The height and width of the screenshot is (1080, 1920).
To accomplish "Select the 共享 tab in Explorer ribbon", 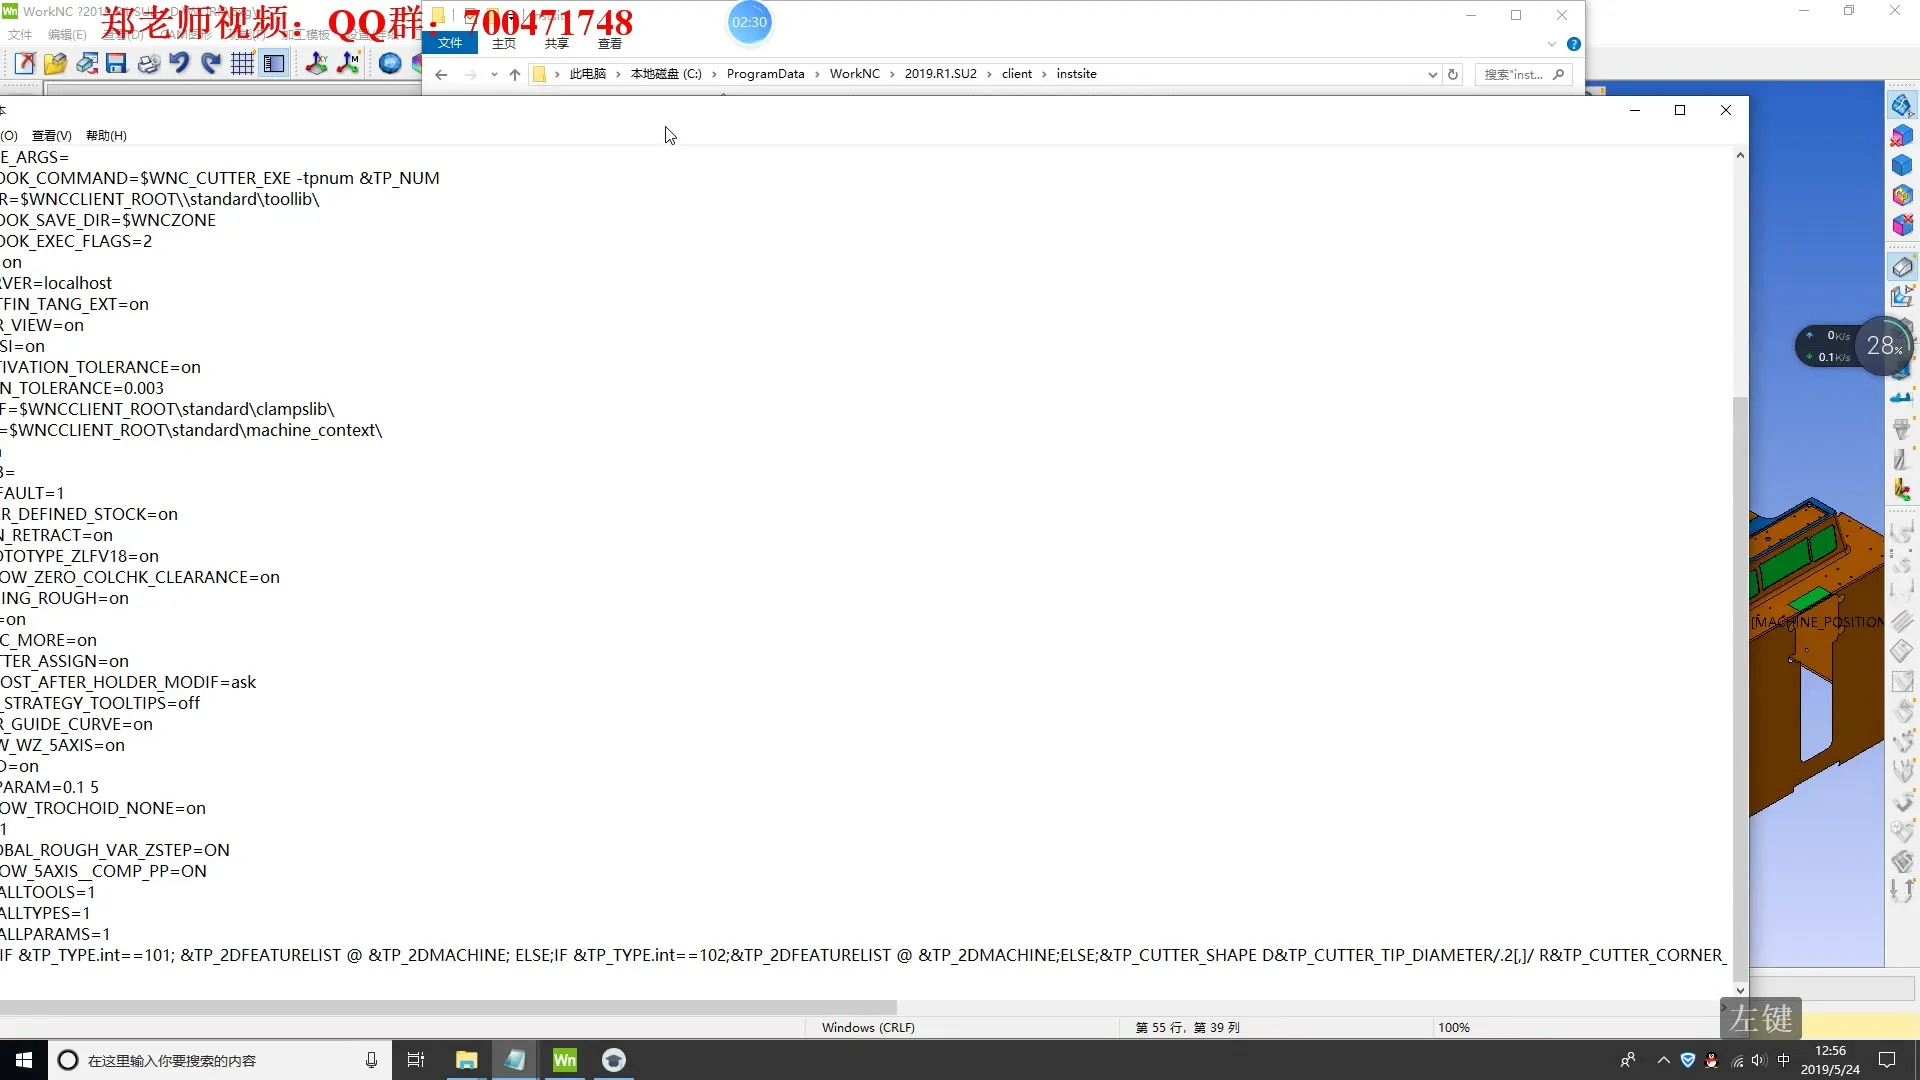I will pos(557,44).
